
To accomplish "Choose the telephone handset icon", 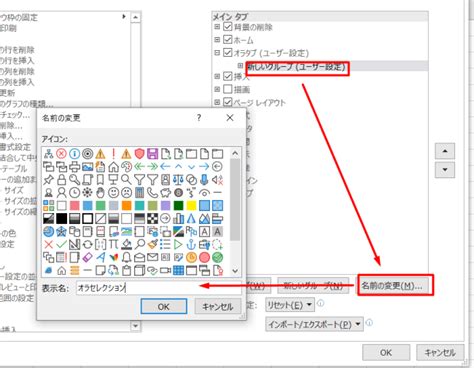I will (x=152, y=192).
